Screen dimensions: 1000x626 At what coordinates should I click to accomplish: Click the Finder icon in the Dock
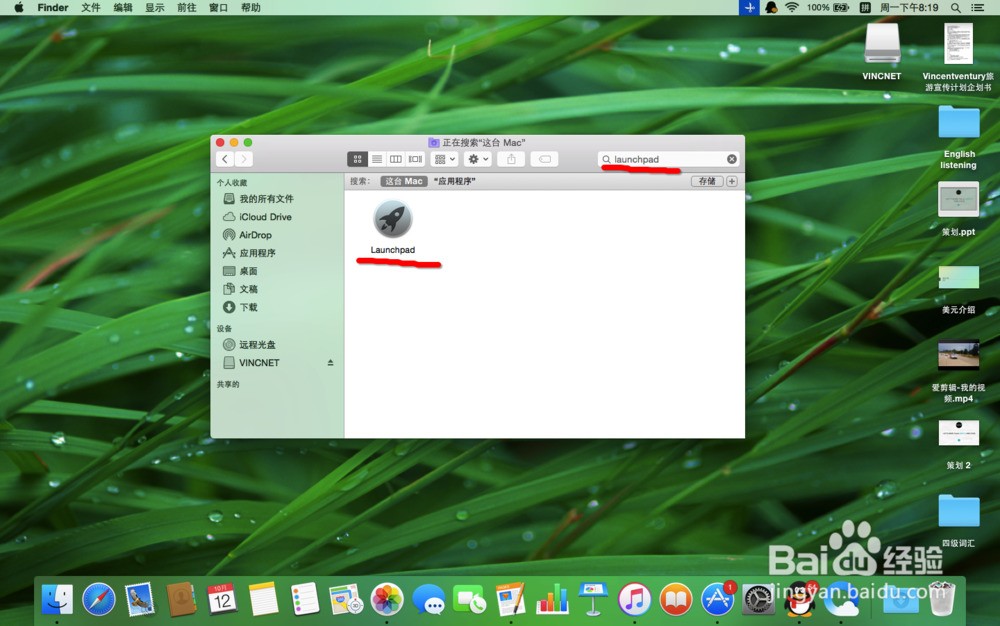(57, 599)
